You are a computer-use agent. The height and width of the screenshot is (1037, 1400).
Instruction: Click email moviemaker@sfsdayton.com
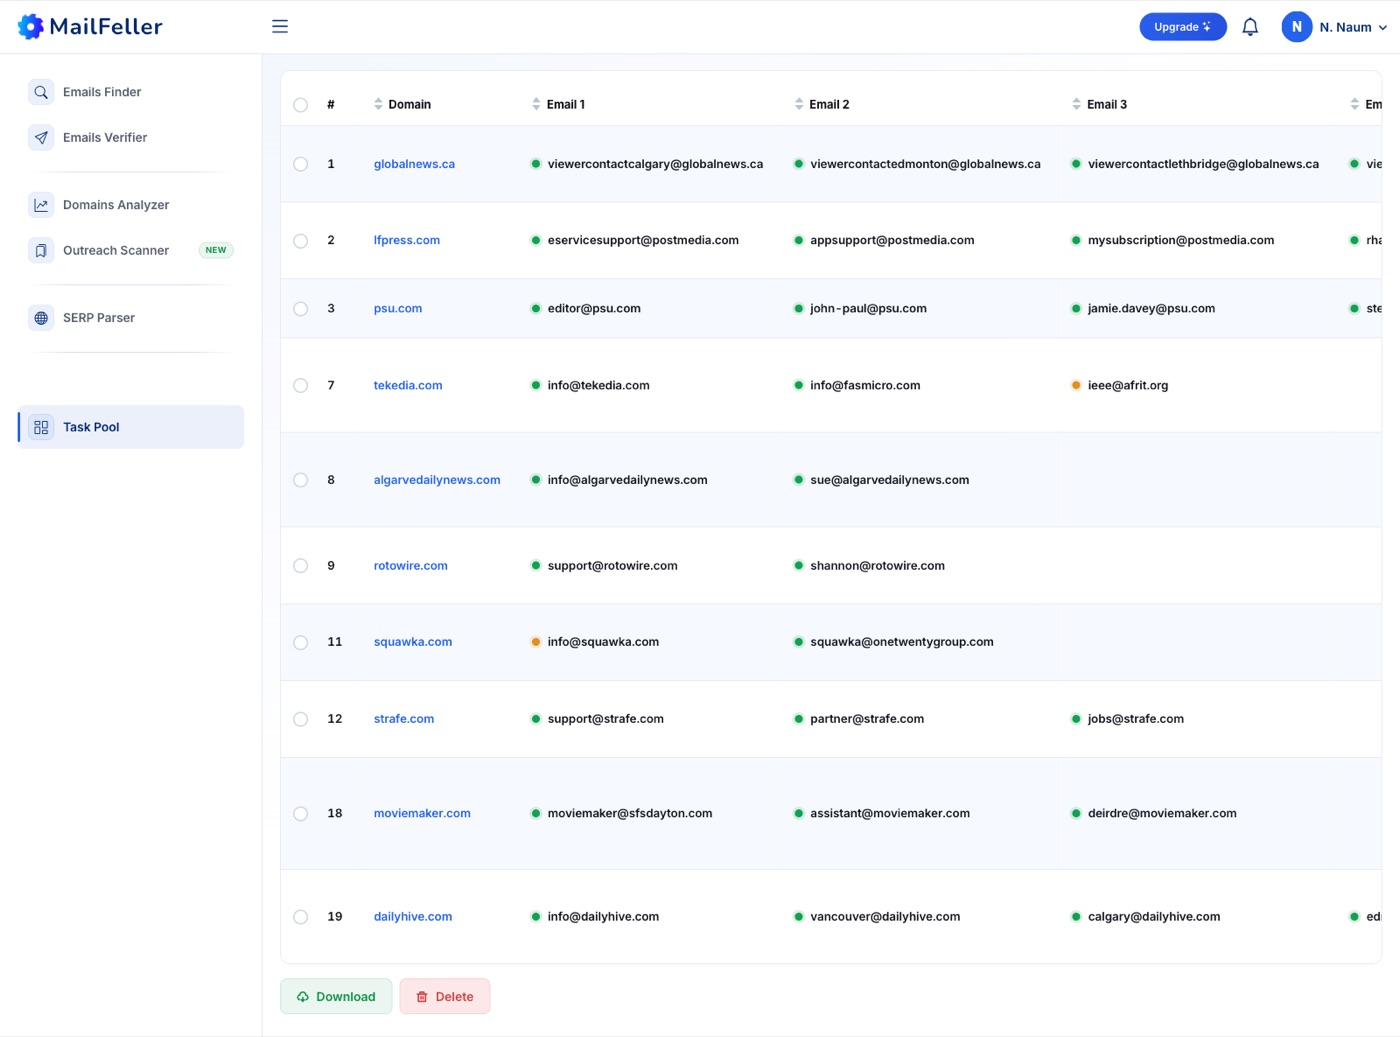pyautogui.click(x=630, y=814)
